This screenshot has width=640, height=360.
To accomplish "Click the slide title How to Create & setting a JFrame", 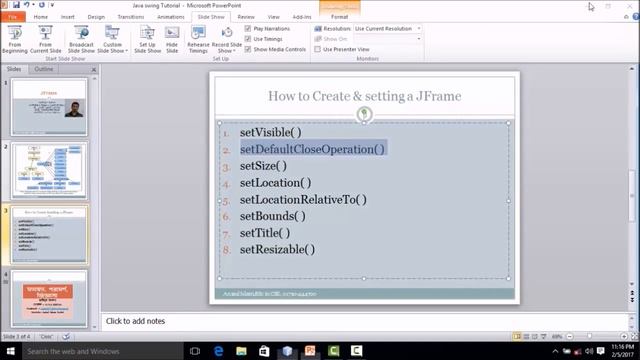I will pos(364,96).
